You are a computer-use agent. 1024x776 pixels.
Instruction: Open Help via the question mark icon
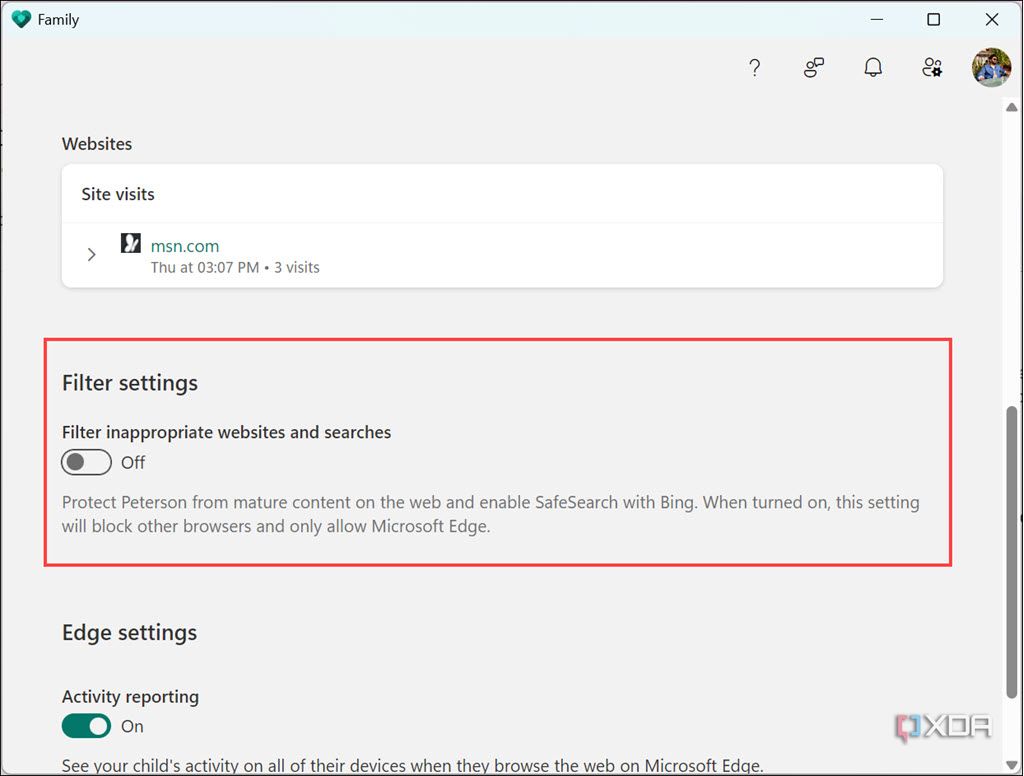[754, 67]
